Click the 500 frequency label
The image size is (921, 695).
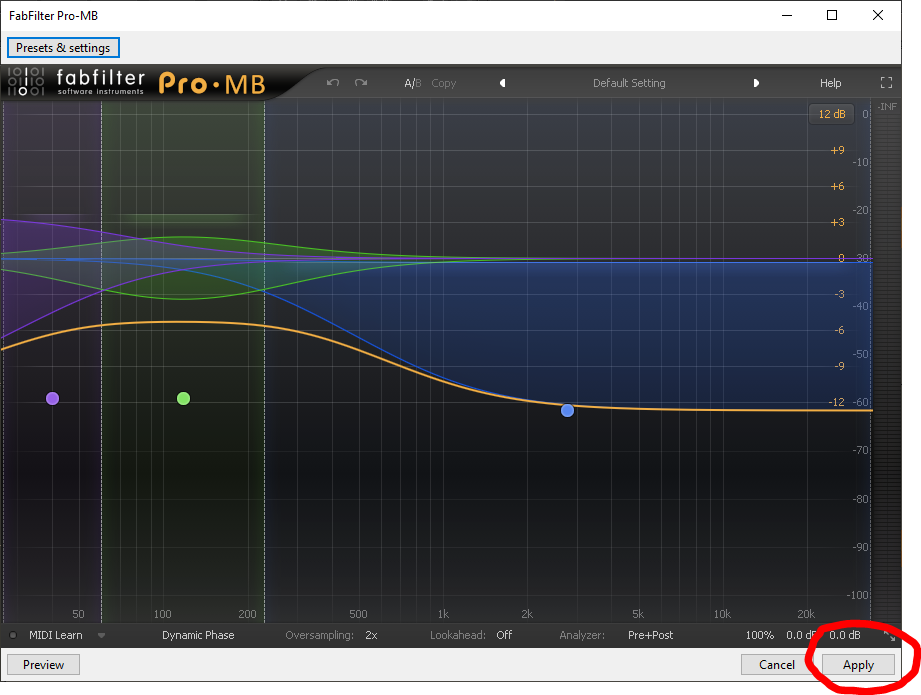(x=358, y=614)
